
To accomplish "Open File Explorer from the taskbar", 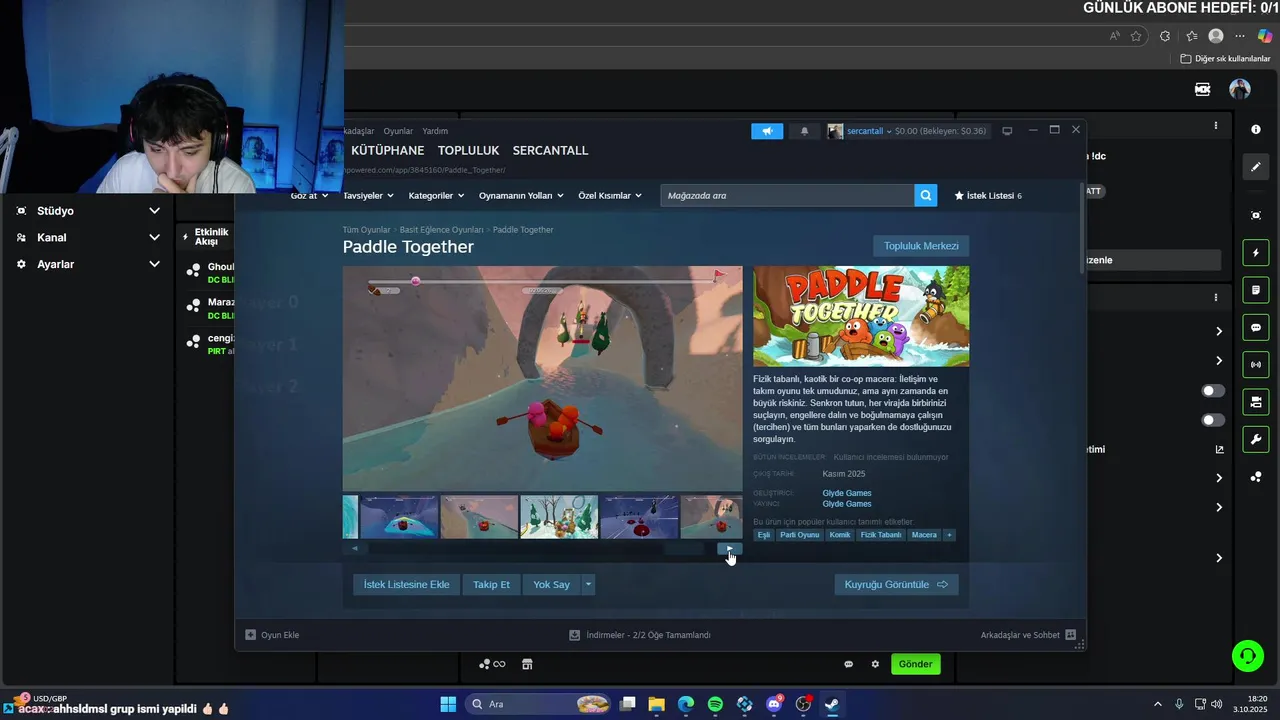I will point(657,704).
